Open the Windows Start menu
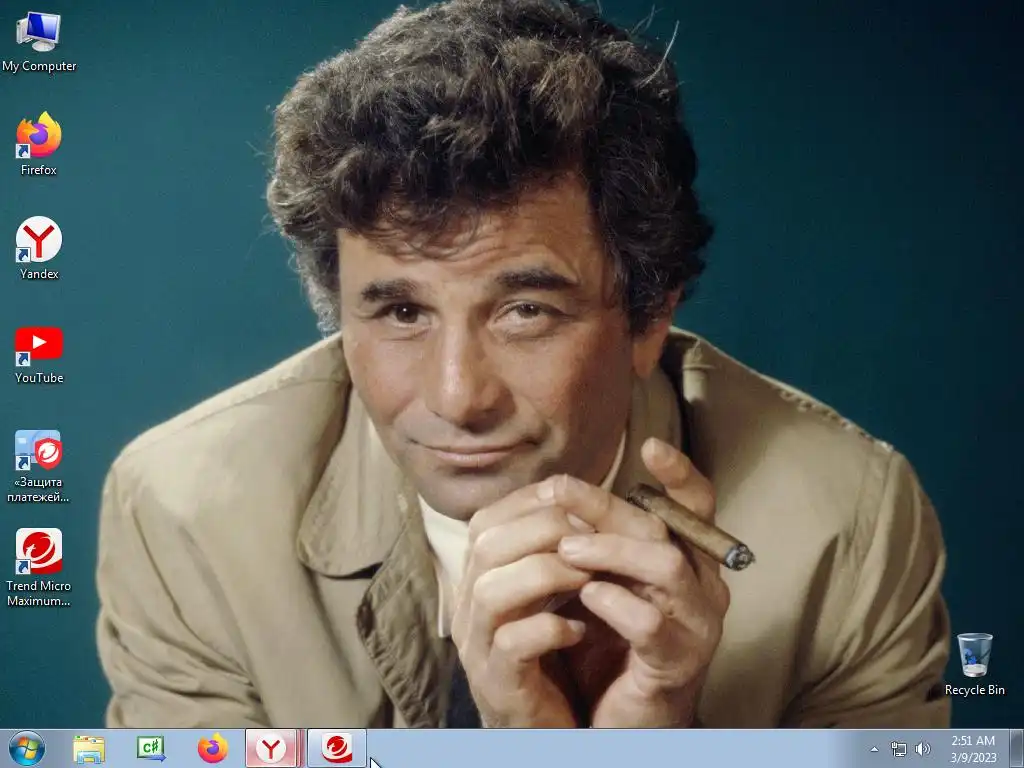1024x768 pixels. point(27,748)
